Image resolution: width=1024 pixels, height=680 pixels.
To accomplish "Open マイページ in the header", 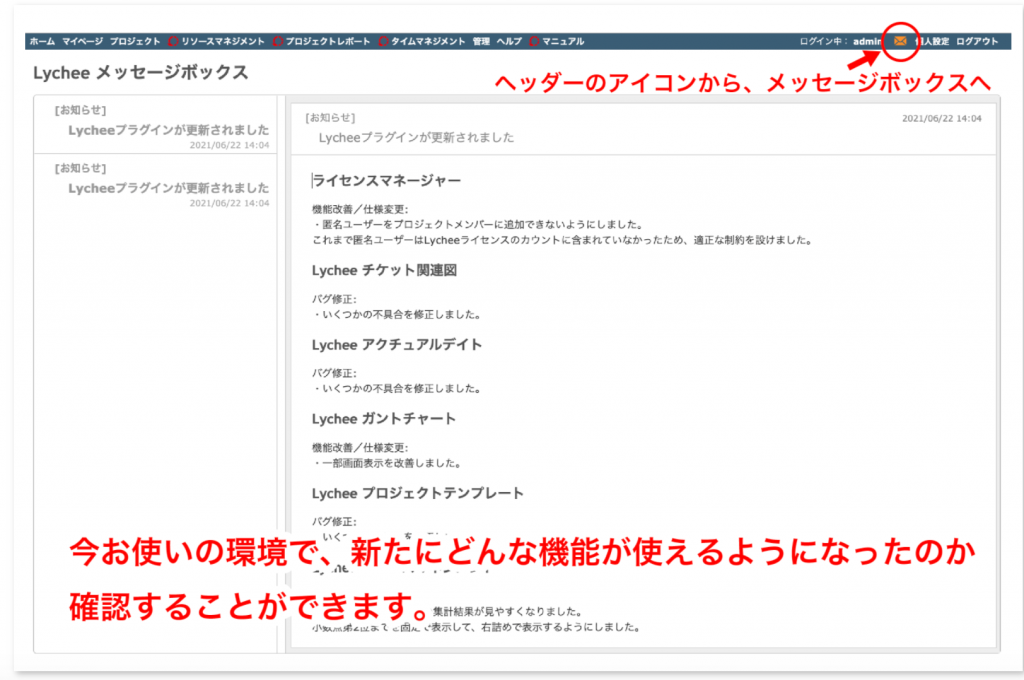I will [x=82, y=41].
